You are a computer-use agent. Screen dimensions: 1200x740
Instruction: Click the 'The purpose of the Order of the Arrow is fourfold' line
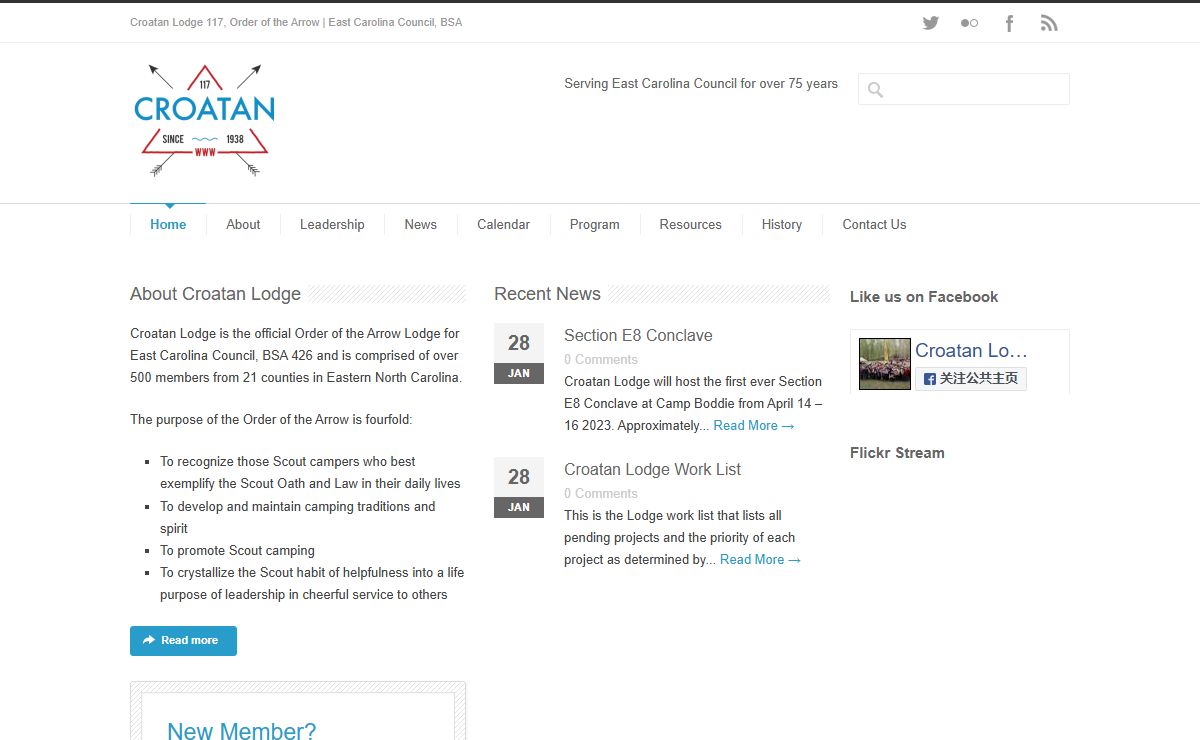pyautogui.click(x=271, y=420)
